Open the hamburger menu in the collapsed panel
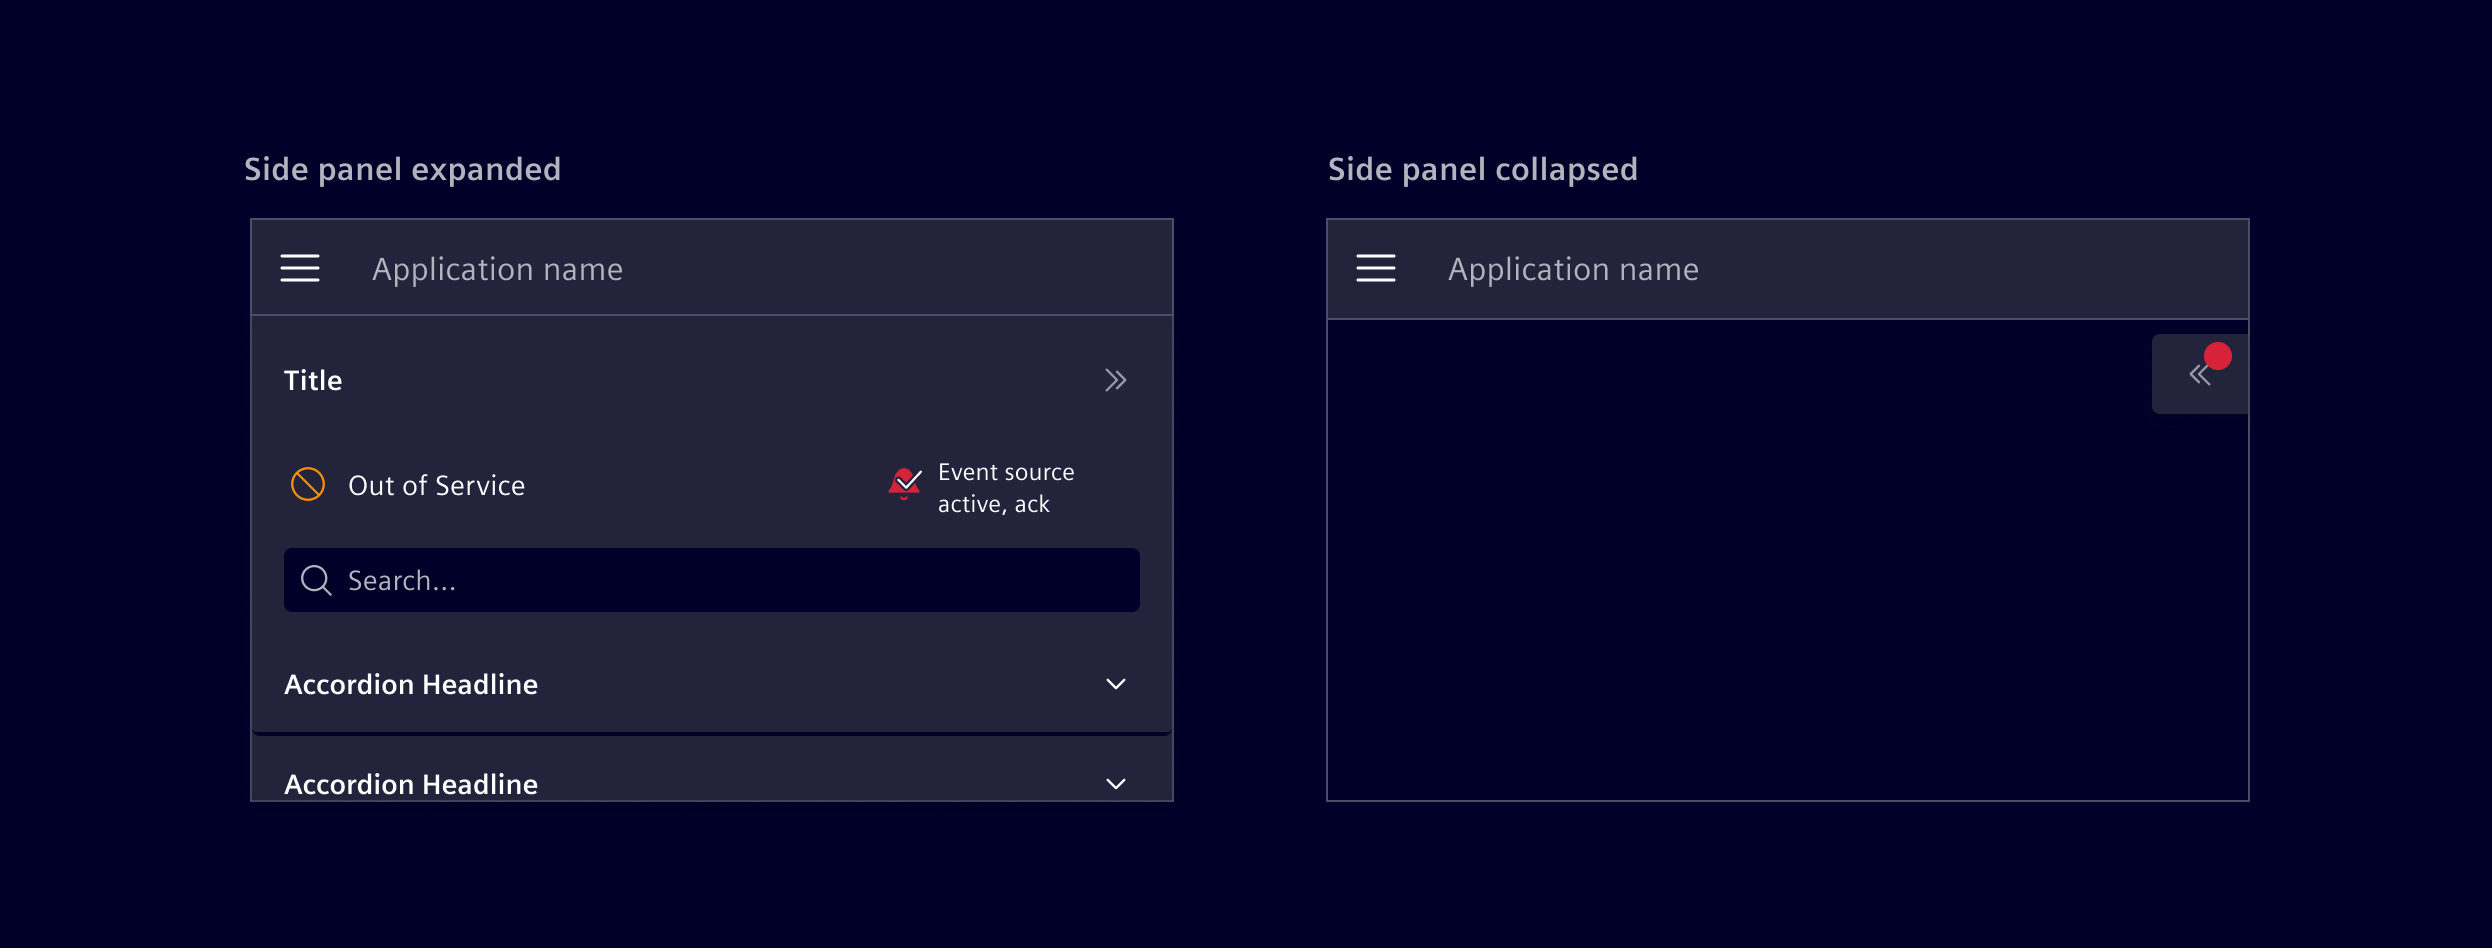Image resolution: width=2492 pixels, height=948 pixels. [1375, 268]
